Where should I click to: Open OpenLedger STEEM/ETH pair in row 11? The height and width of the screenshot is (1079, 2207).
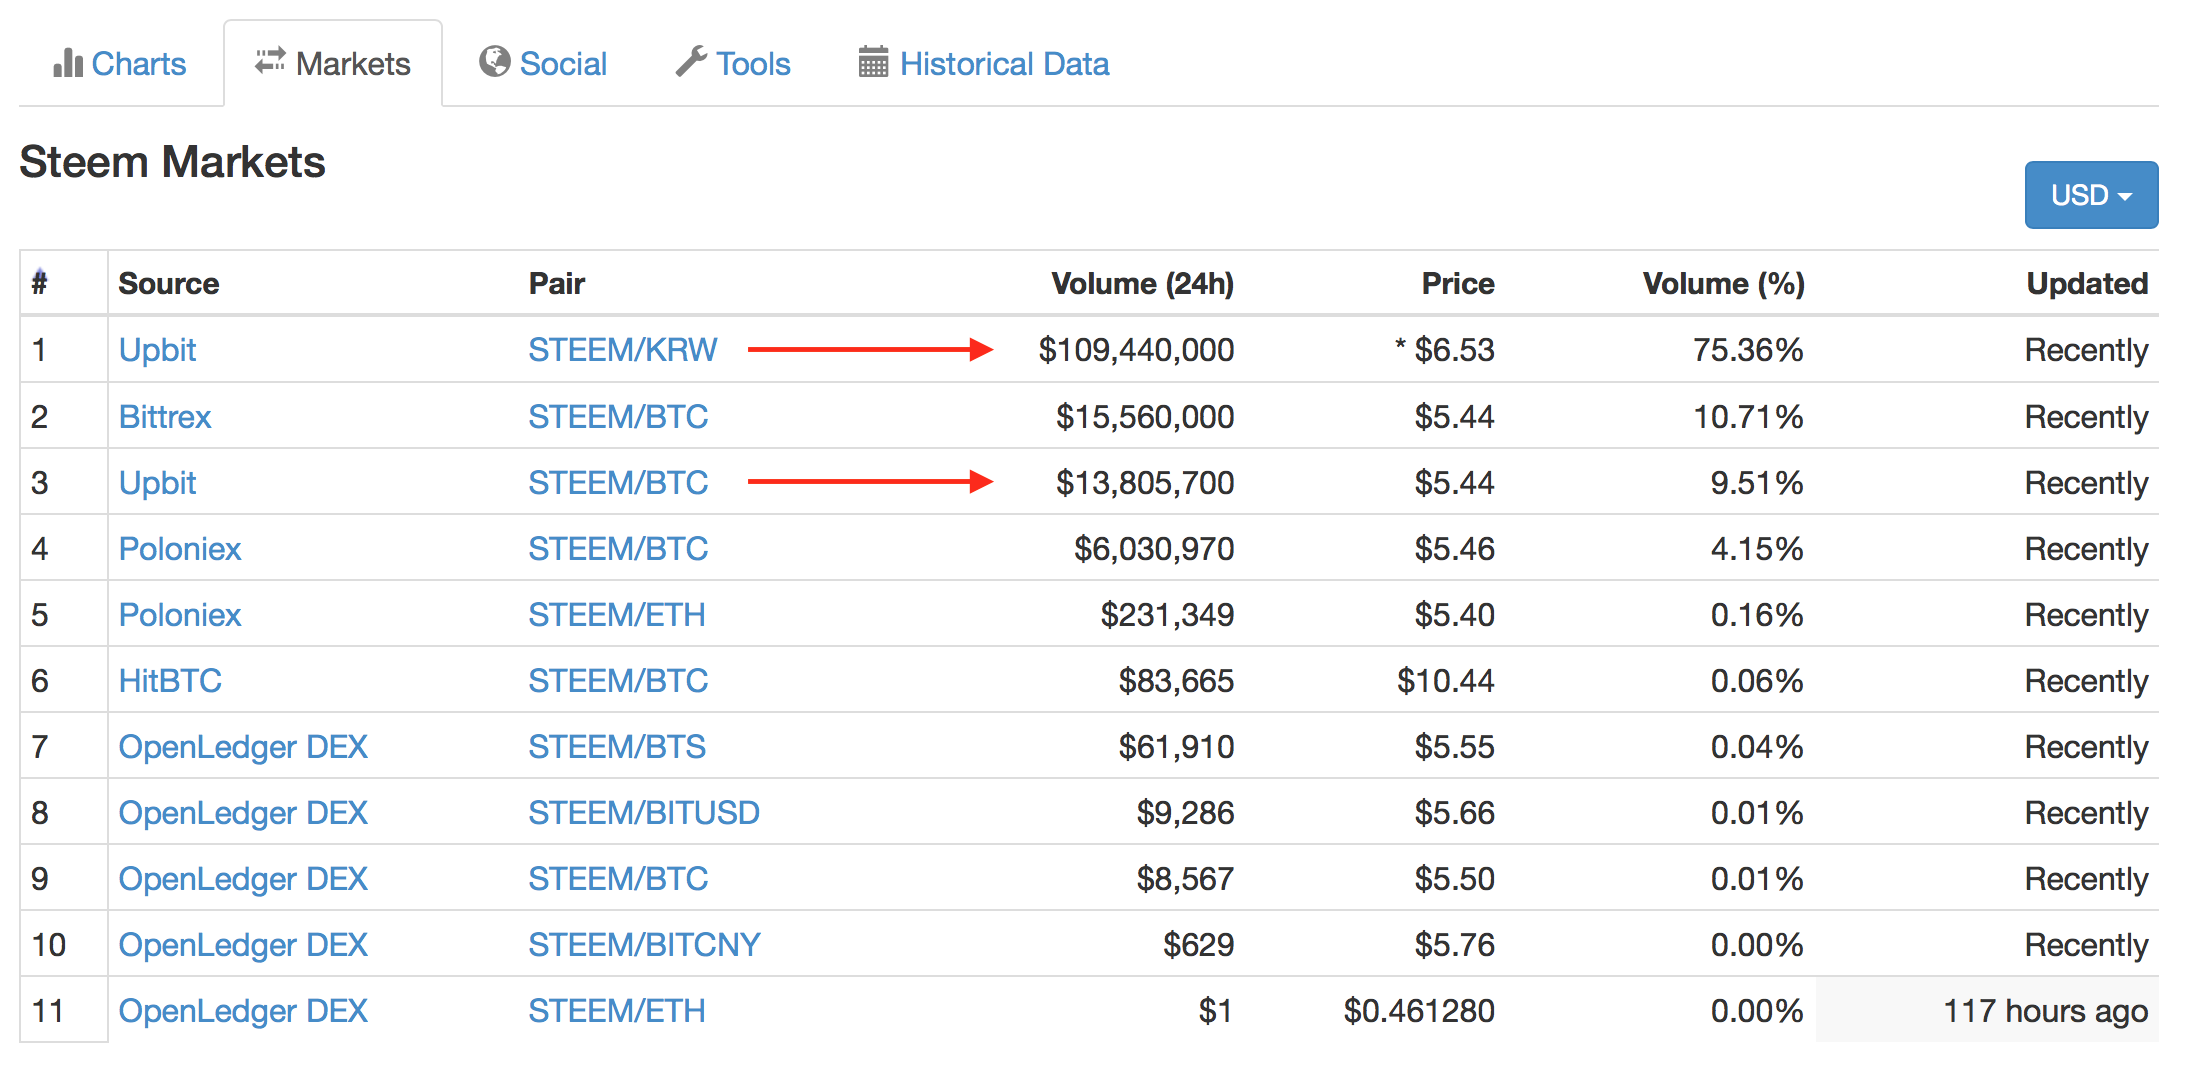point(617,1011)
